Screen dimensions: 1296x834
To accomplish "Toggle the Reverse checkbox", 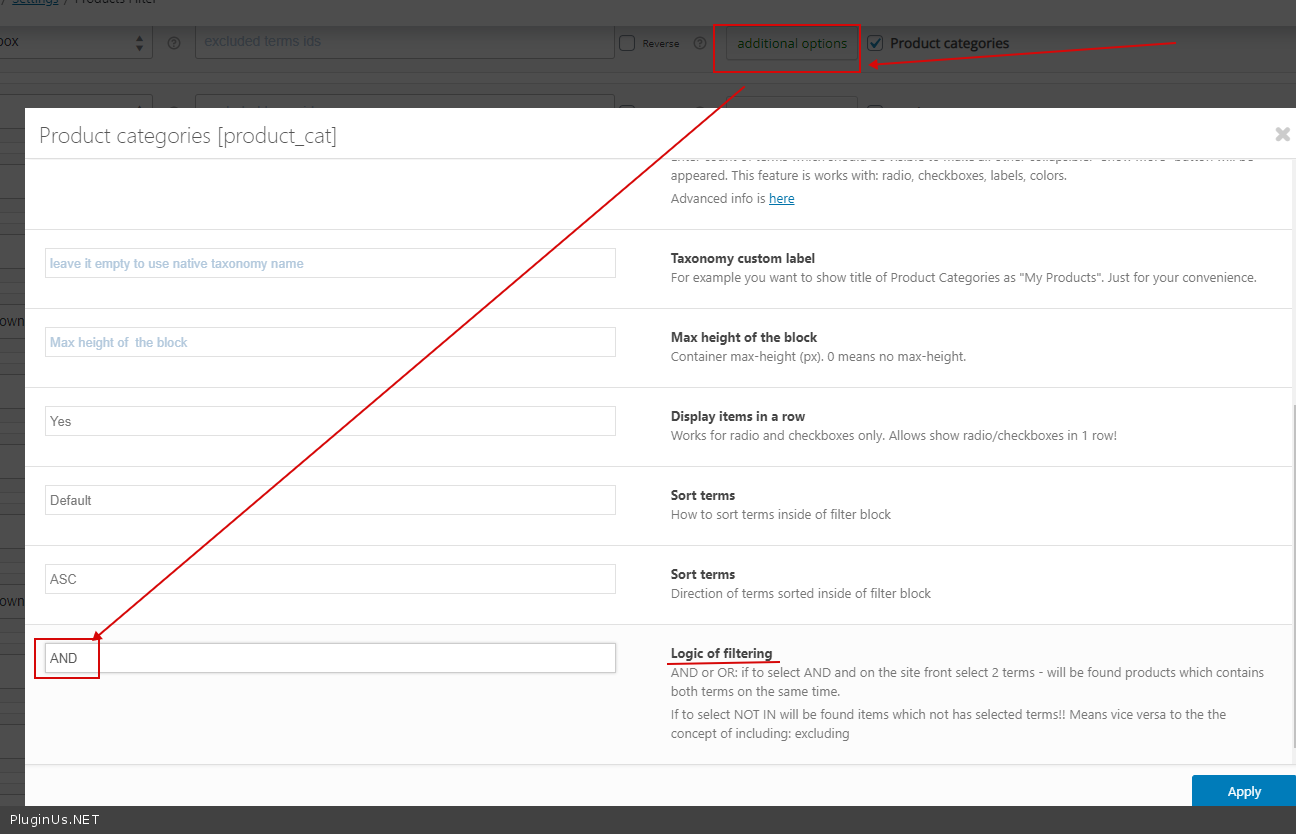I will (627, 43).
